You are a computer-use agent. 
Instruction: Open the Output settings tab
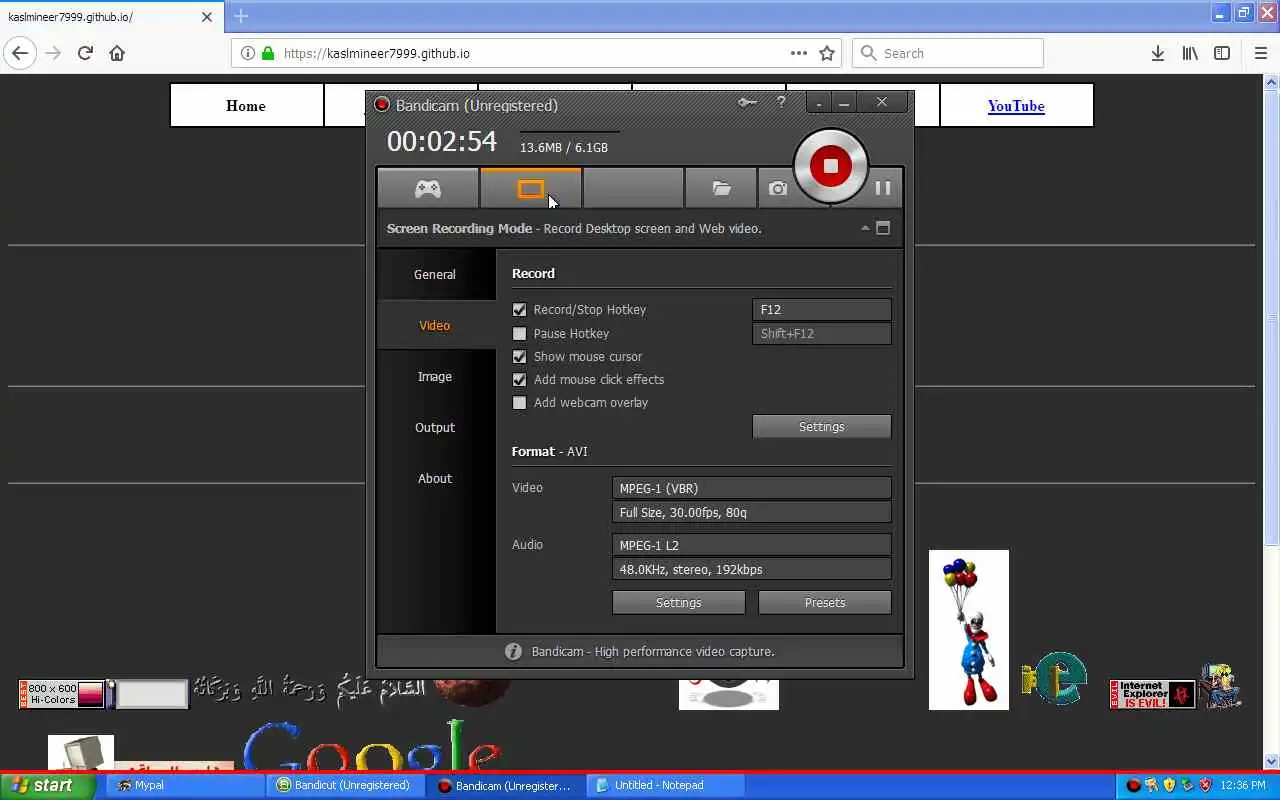coord(435,427)
